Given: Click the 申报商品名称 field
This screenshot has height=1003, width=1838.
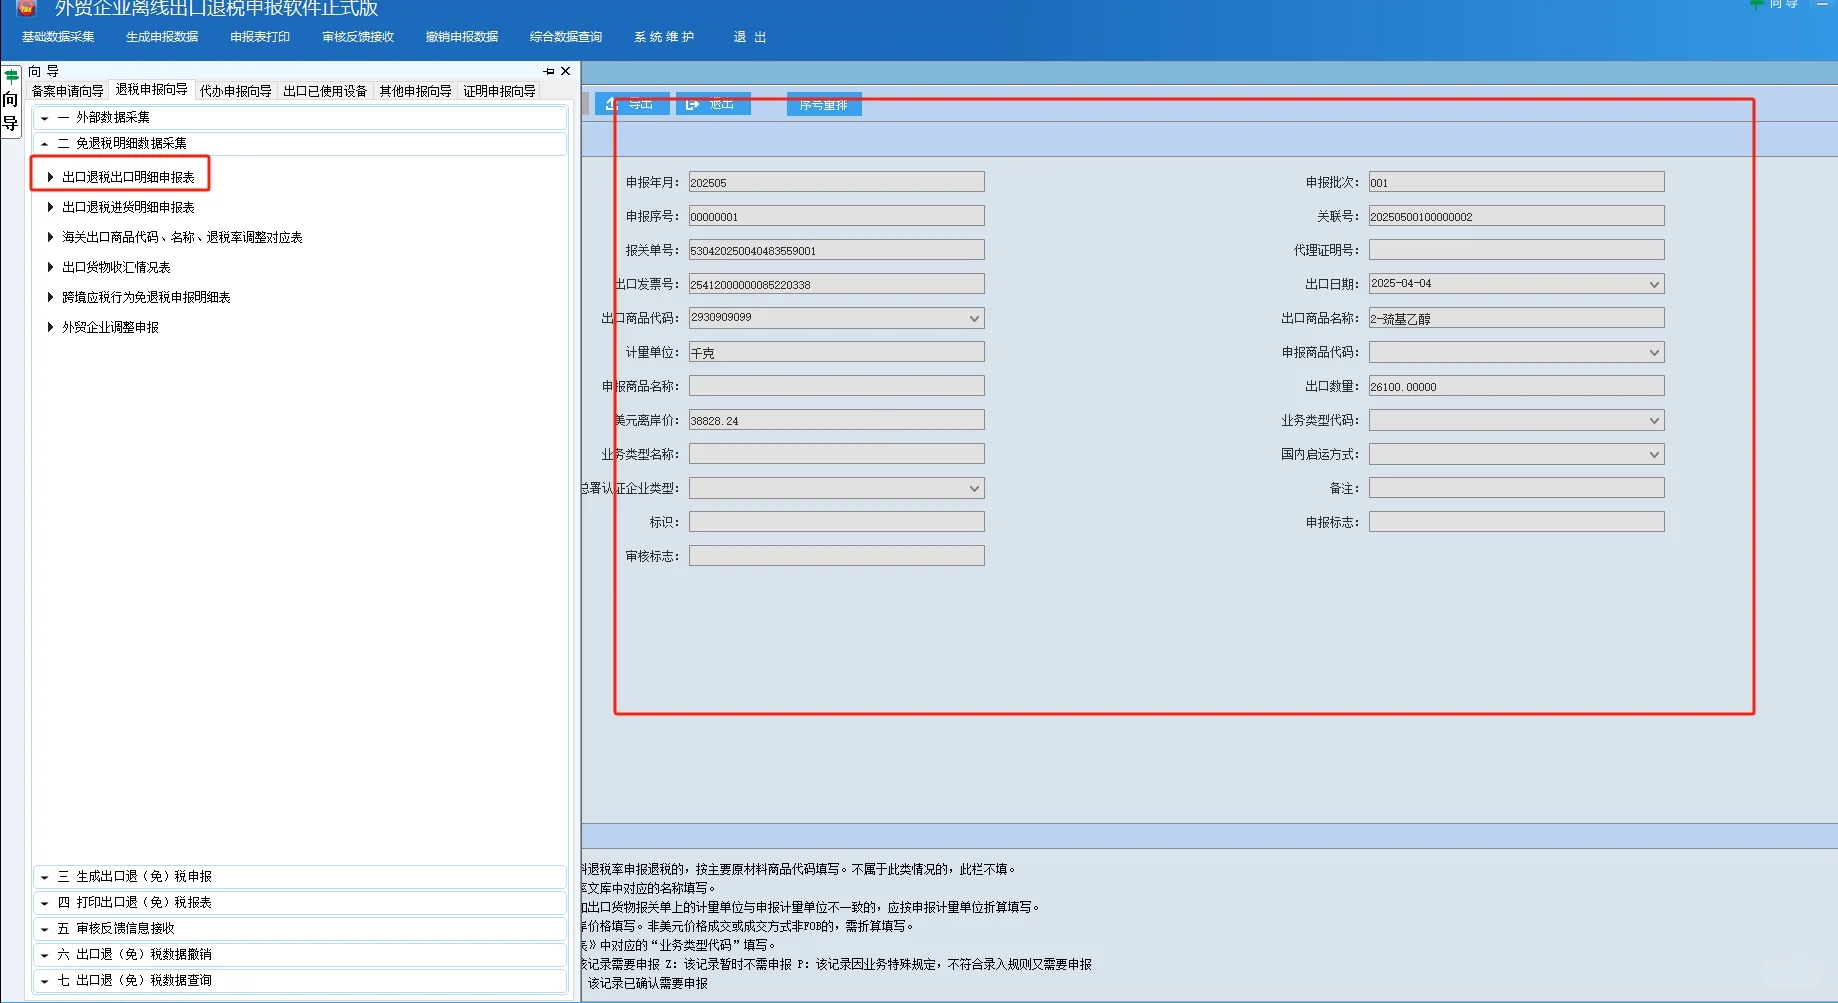Looking at the screenshot, I should (836, 386).
